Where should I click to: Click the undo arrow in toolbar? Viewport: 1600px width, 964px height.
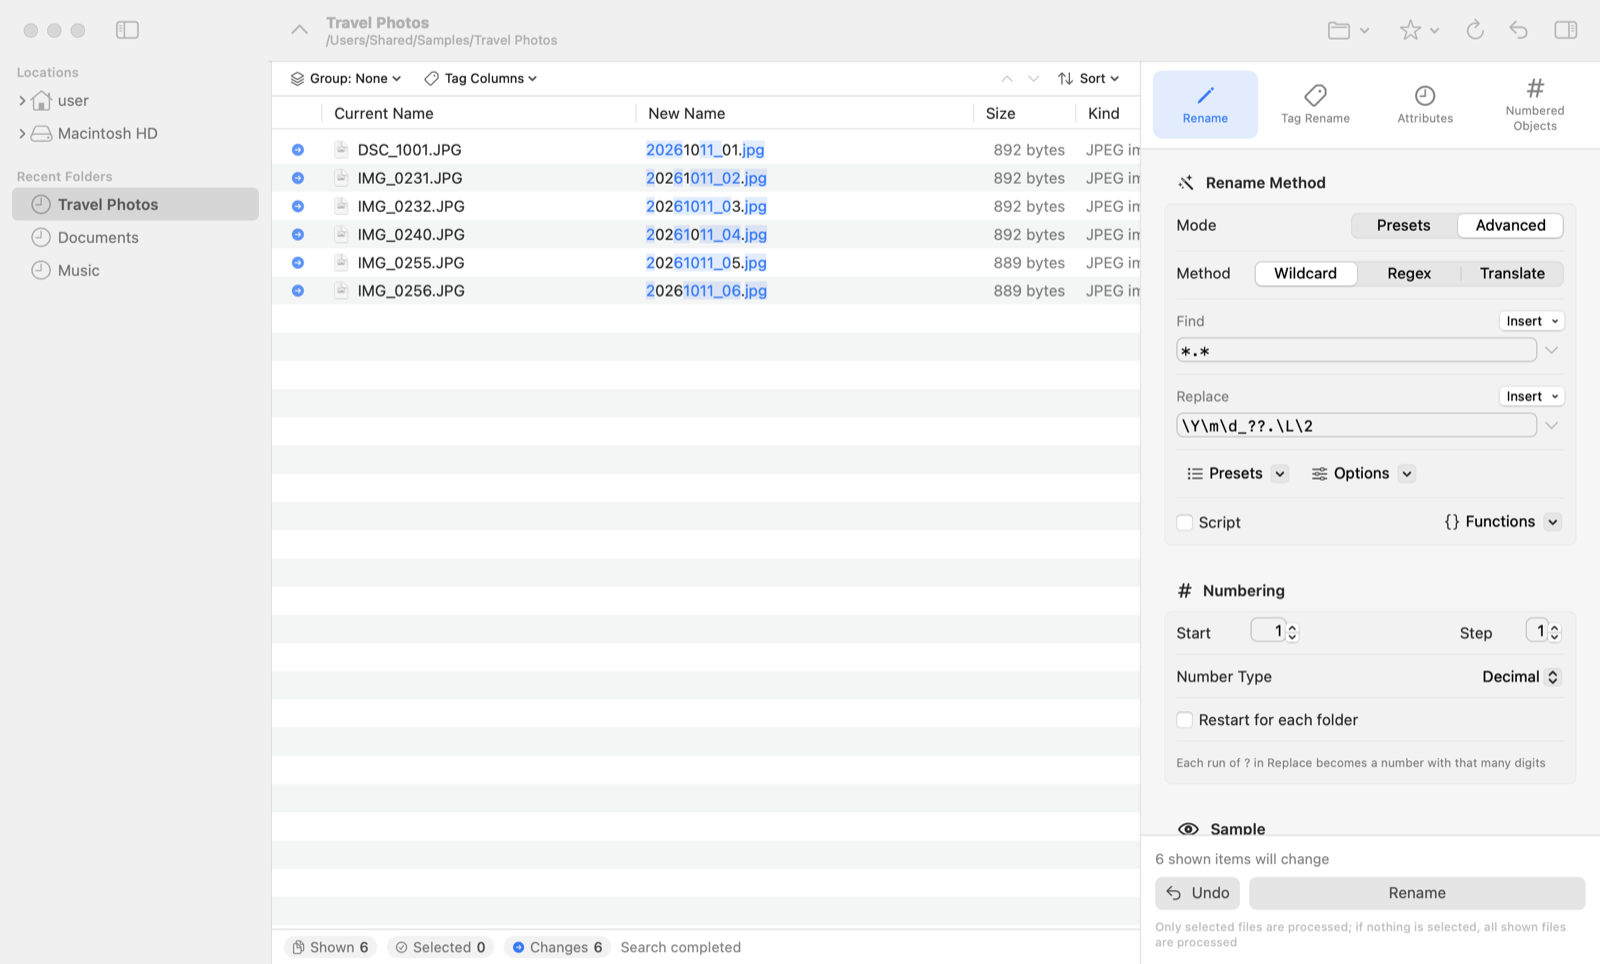[1518, 30]
